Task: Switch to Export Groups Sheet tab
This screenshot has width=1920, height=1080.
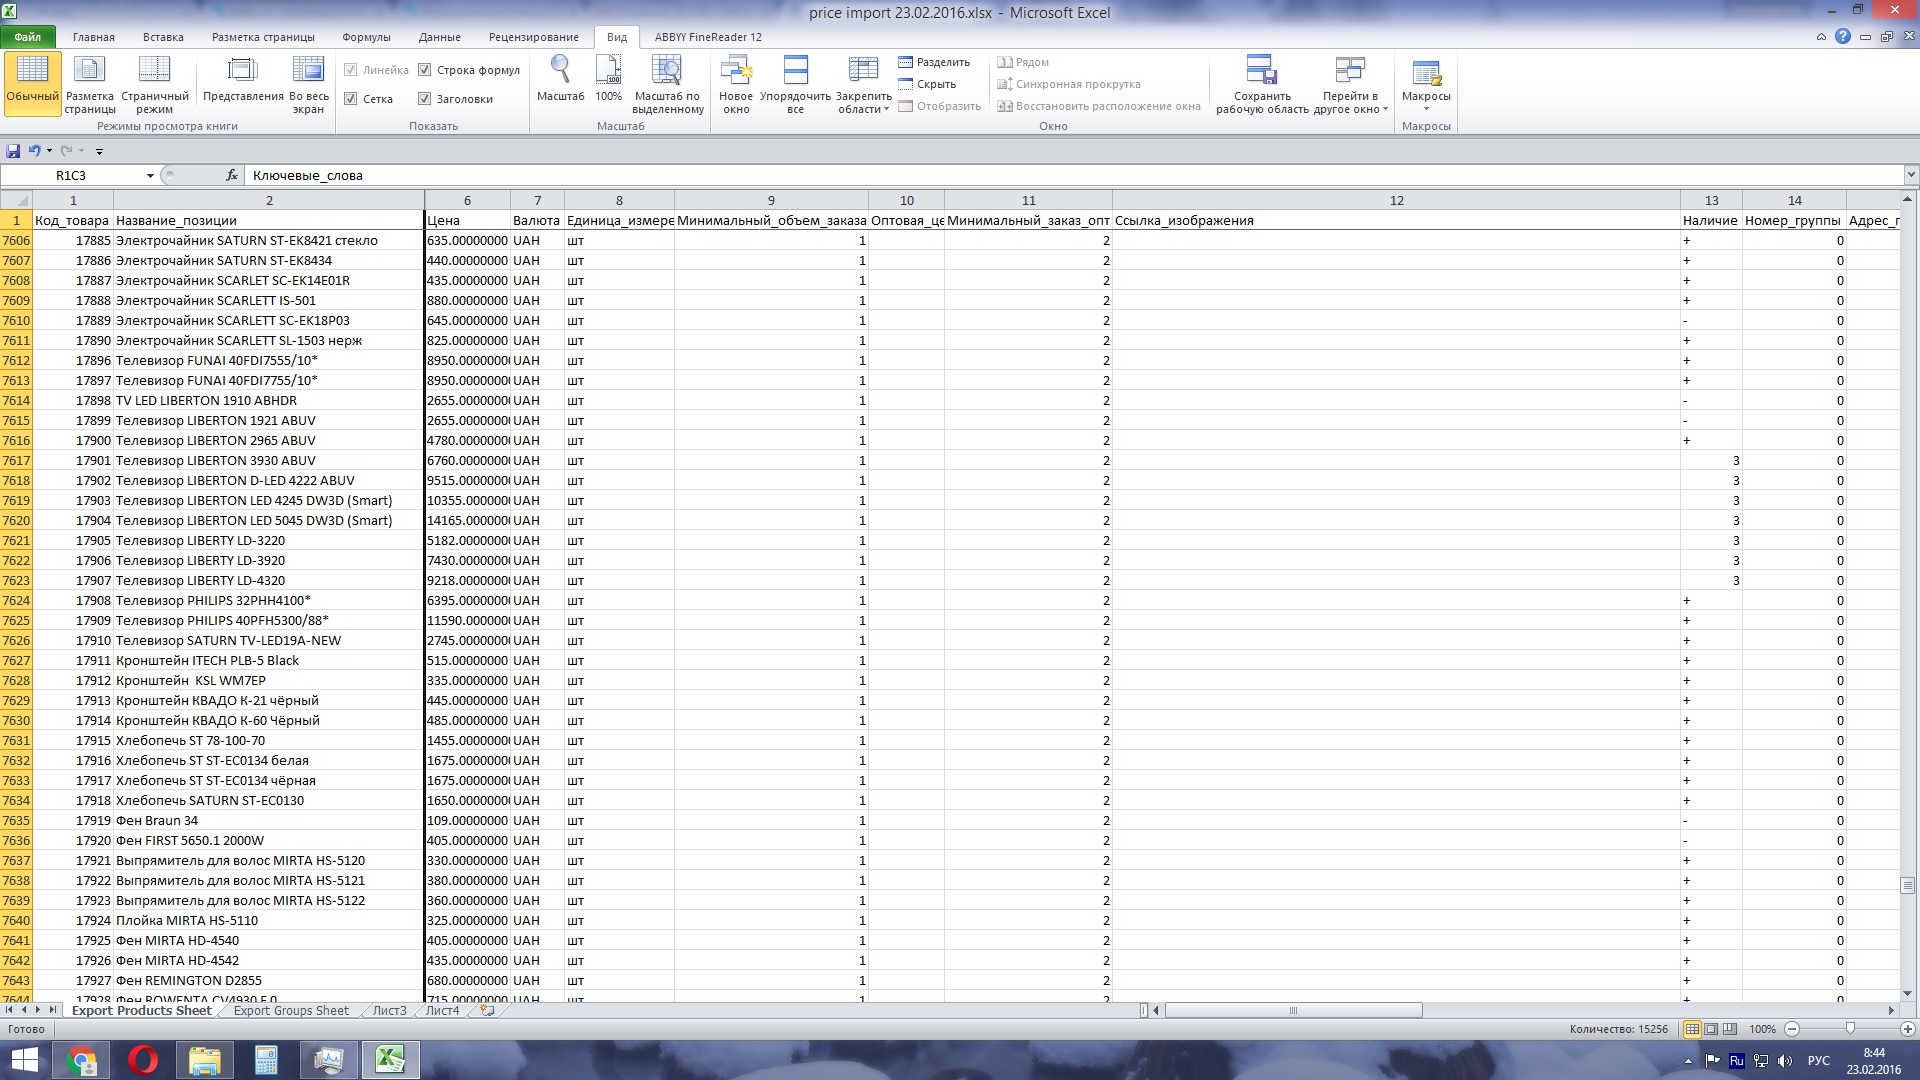Action: click(291, 1011)
